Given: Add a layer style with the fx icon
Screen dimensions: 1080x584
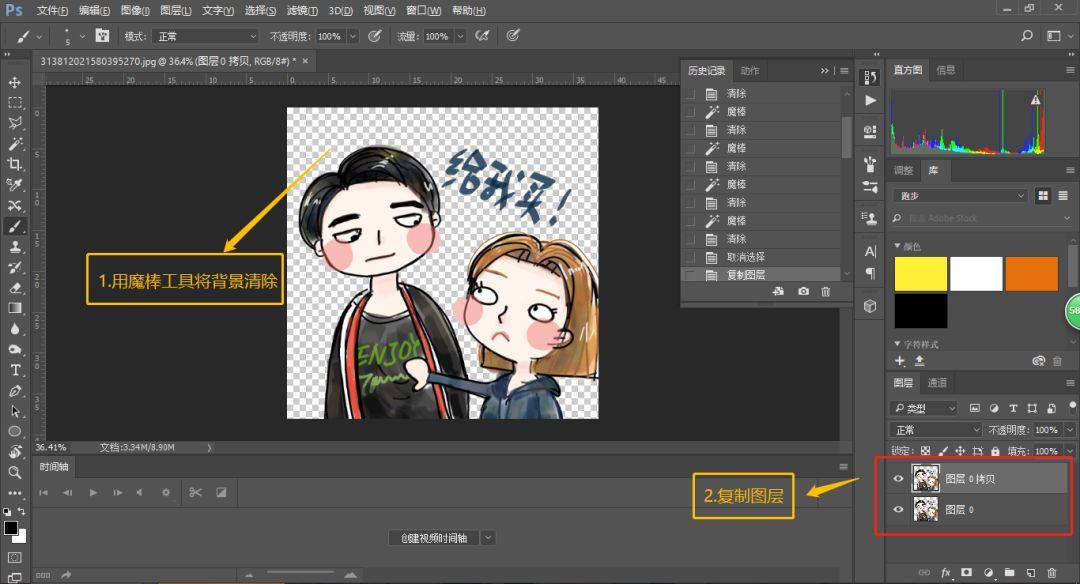Looking at the screenshot, I should click(x=946, y=572).
